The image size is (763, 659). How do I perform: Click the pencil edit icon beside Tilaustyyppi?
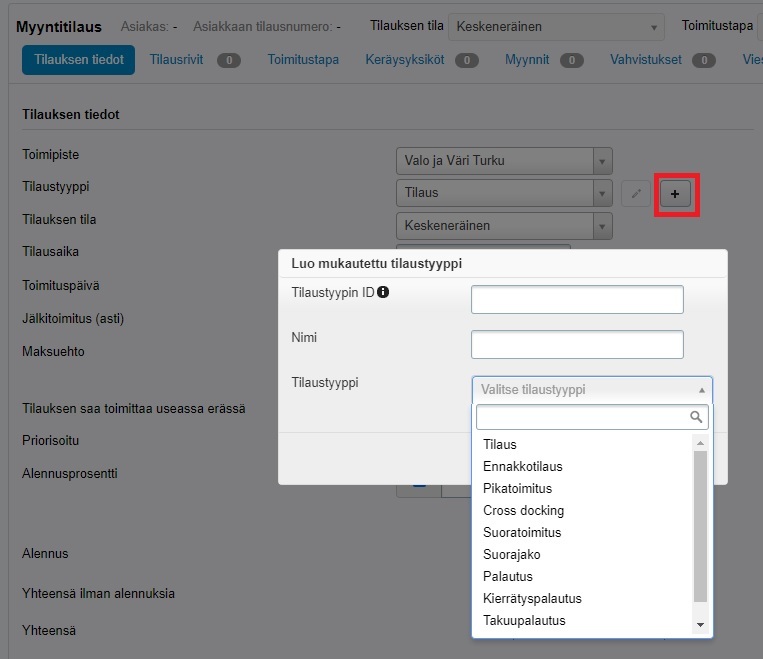click(x=635, y=194)
